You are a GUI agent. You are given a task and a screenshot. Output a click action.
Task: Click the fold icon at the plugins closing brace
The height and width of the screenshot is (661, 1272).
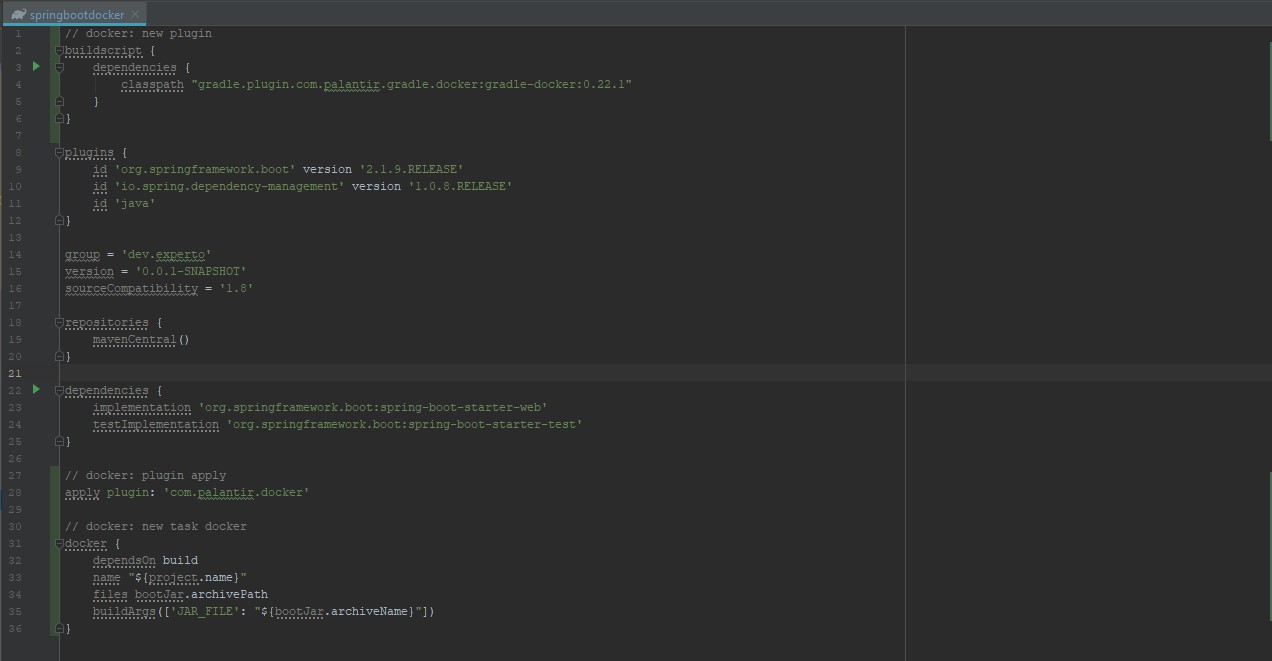point(58,220)
